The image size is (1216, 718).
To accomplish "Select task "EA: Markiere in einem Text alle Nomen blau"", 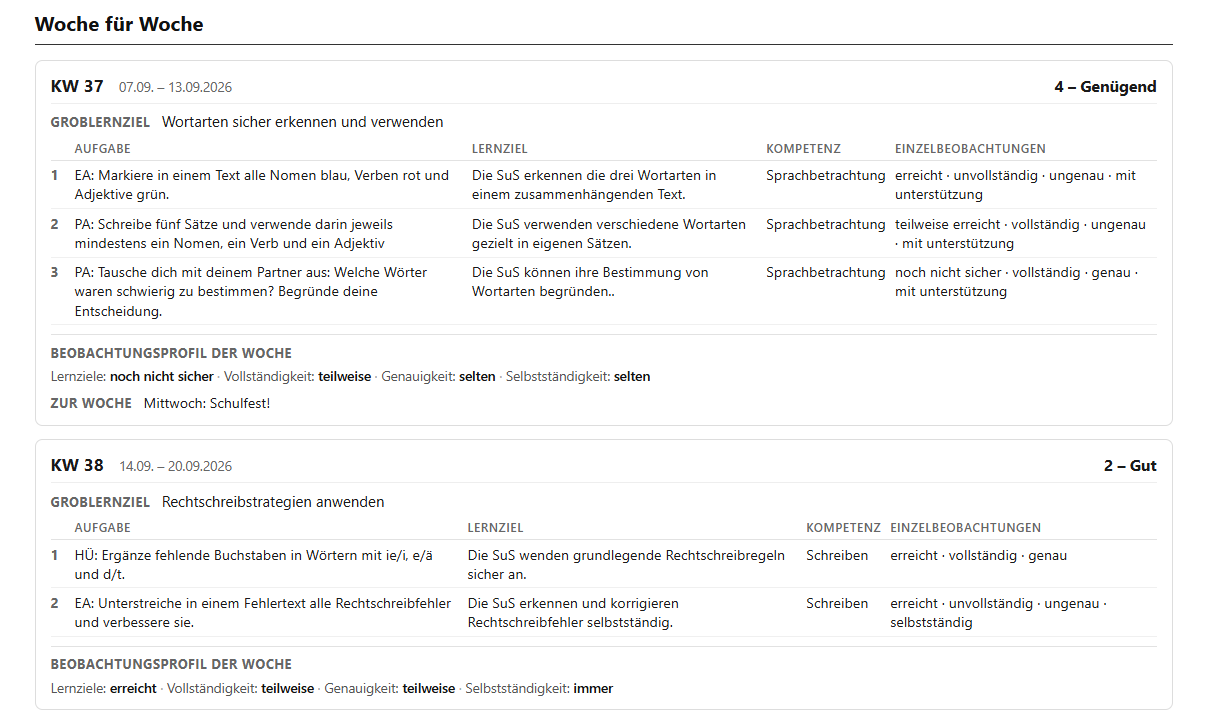I will (x=262, y=185).
